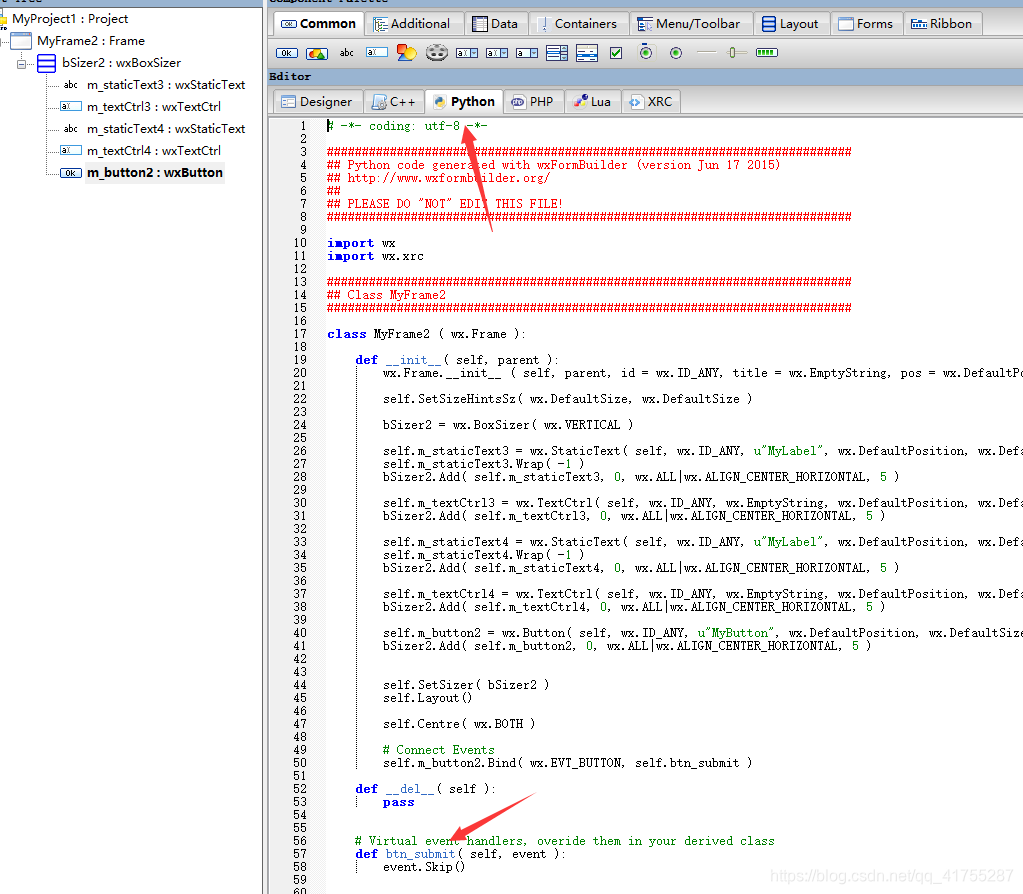Click the m_button2 OK icon in tree

click(70, 173)
